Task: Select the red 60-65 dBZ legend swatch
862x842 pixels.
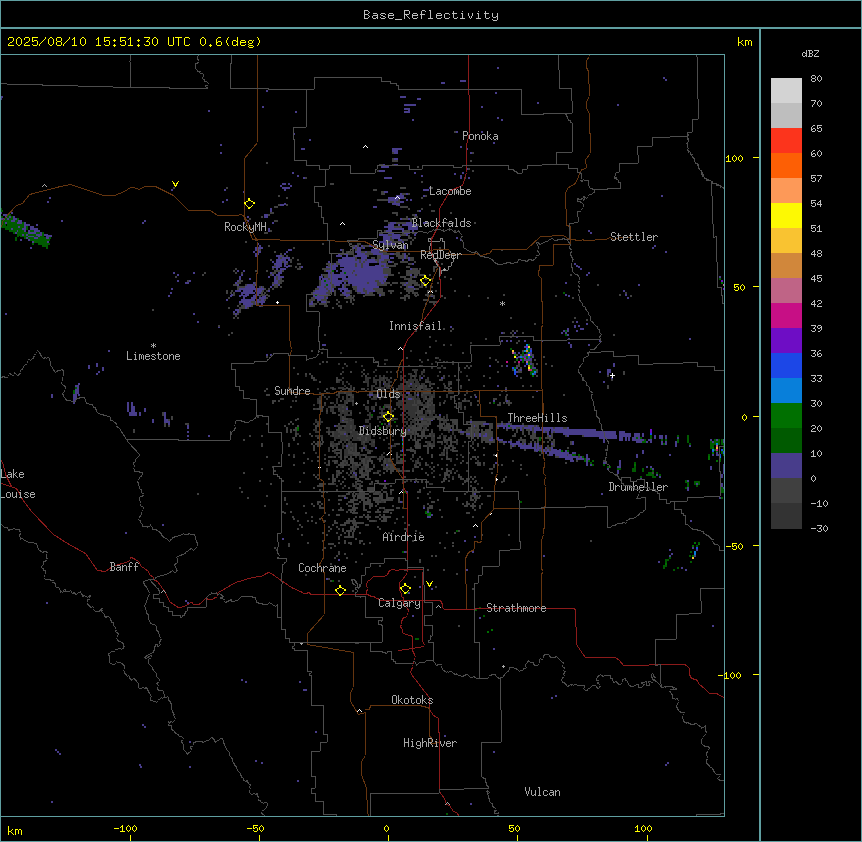Action: (x=786, y=140)
